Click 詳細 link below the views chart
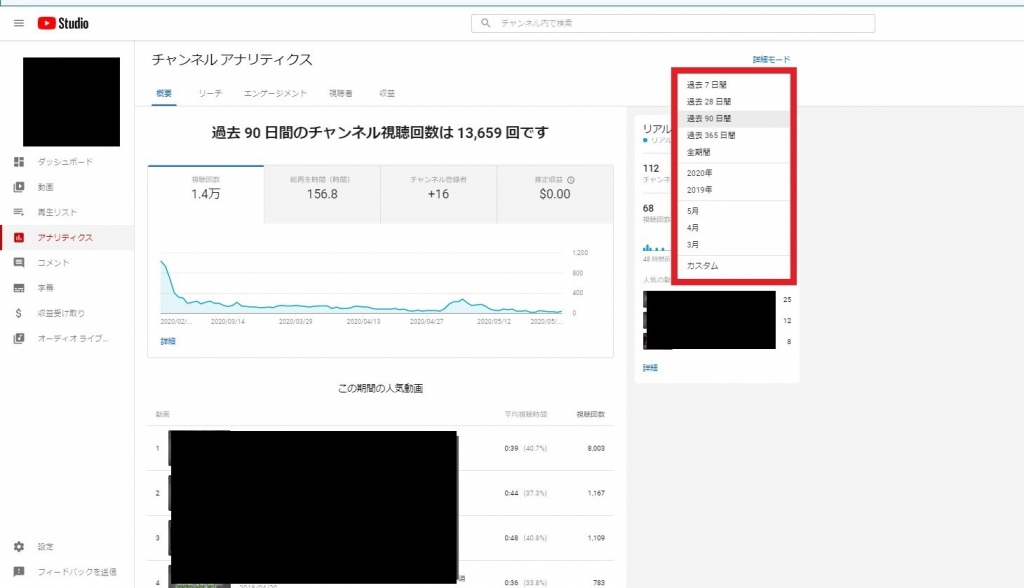This screenshot has height=588, width=1024. point(168,341)
